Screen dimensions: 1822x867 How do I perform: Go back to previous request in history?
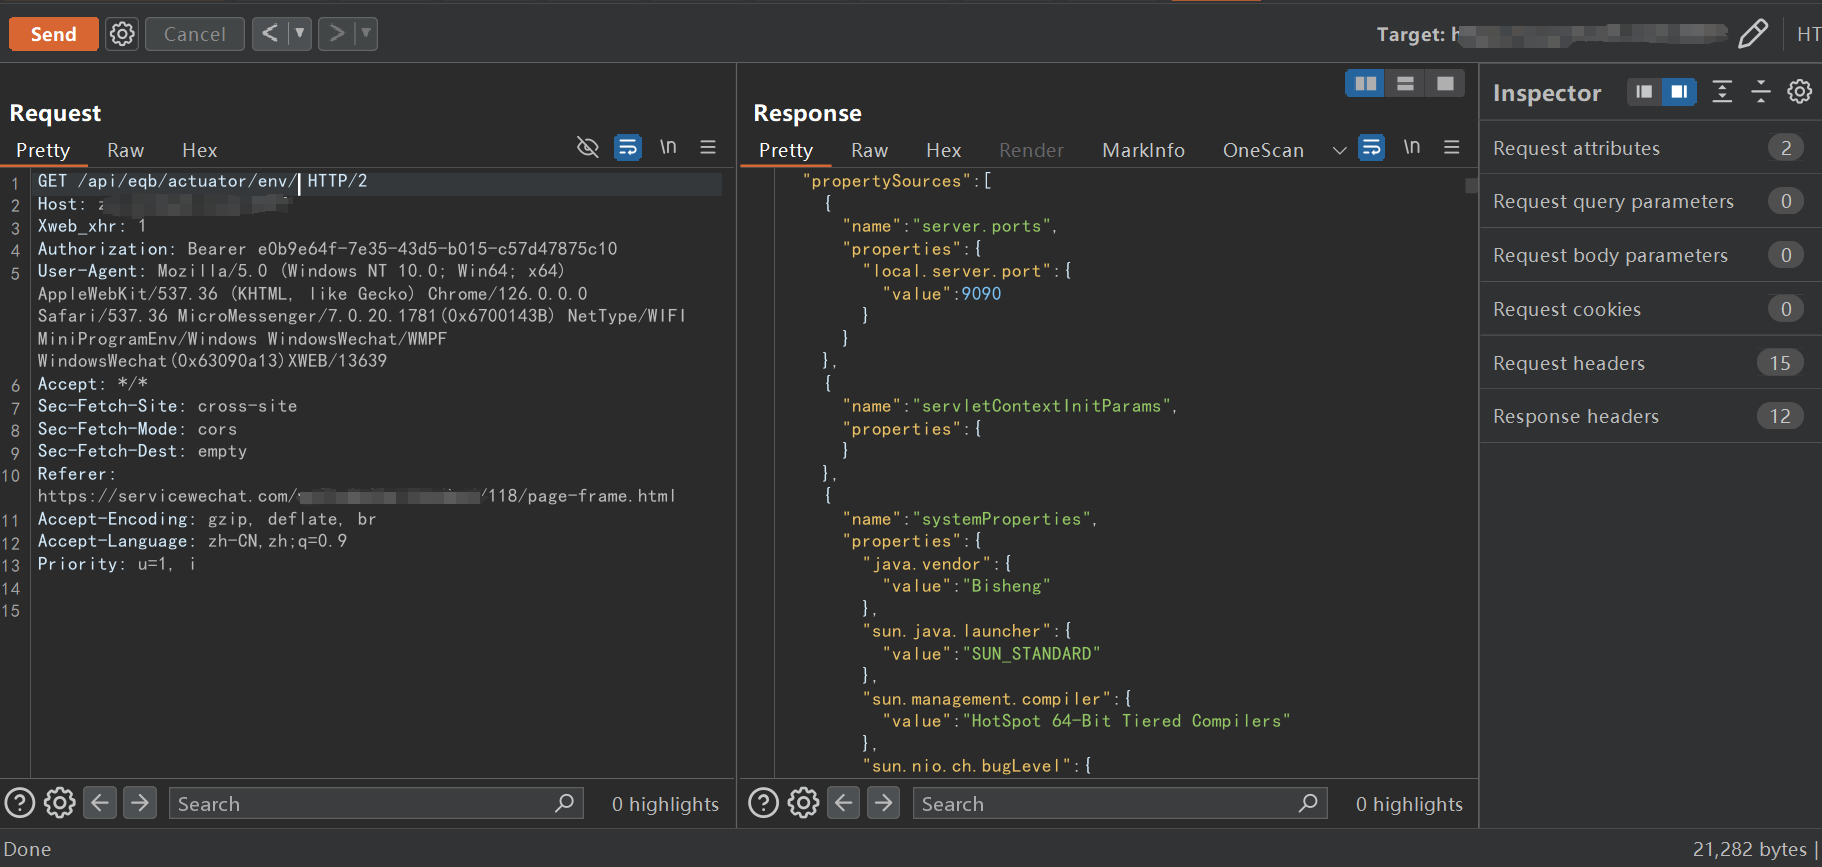(270, 34)
